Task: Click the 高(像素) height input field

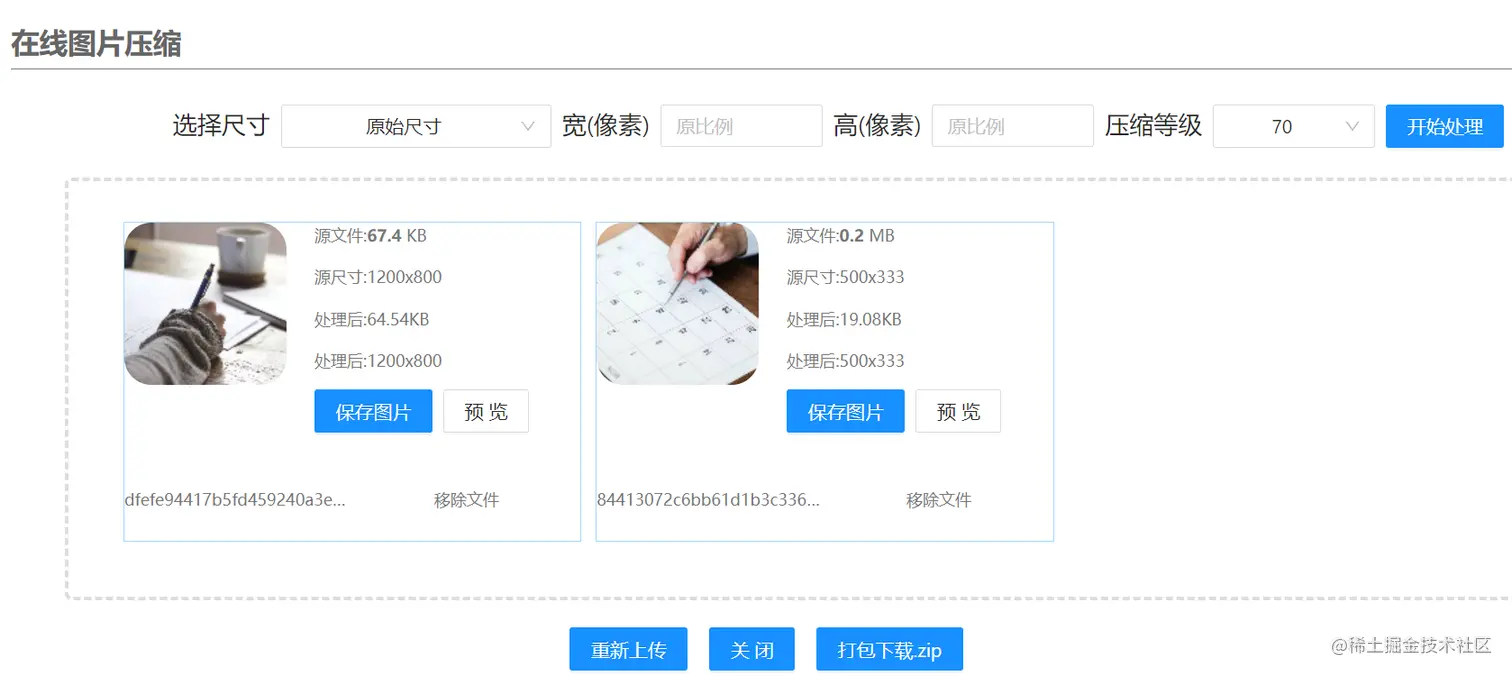Action: 1012,126
